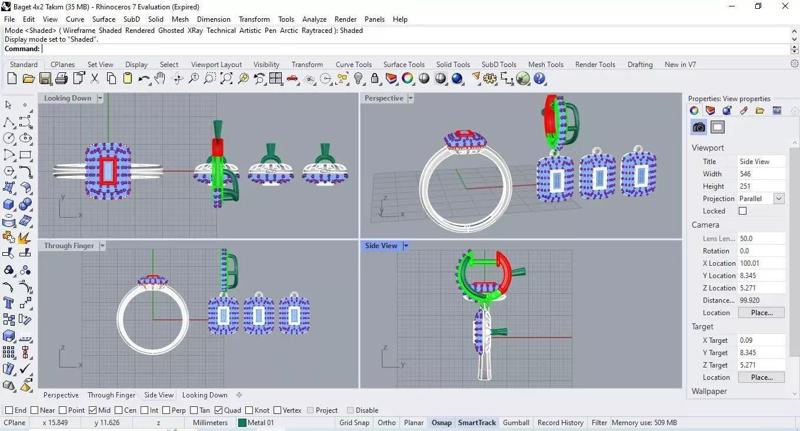The width and height of the screenshot is (800, 431).
Task: Switch to the Surface Tools toolbar tab
Action: pos(404,65)
